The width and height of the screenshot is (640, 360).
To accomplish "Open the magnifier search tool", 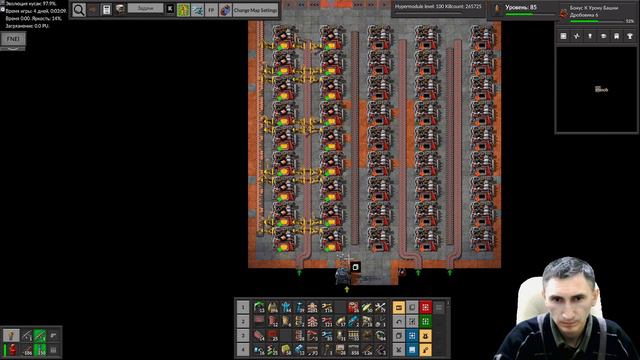I will click(x=79, y=10).
